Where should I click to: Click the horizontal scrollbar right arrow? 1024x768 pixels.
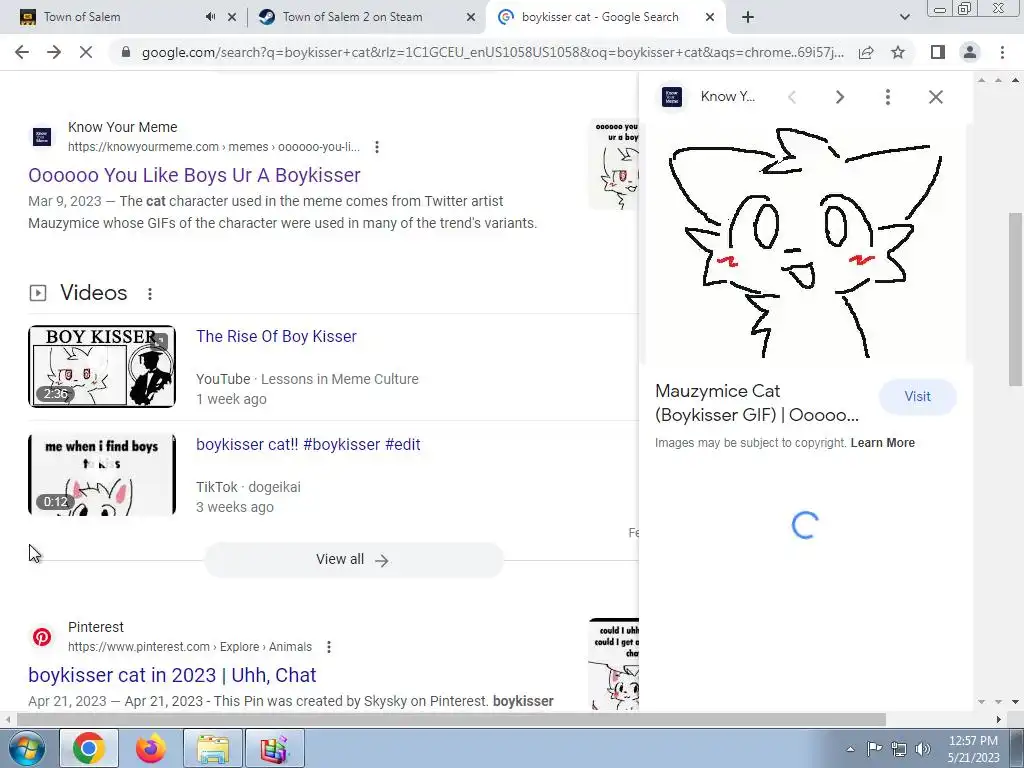[x=999, y=719]
